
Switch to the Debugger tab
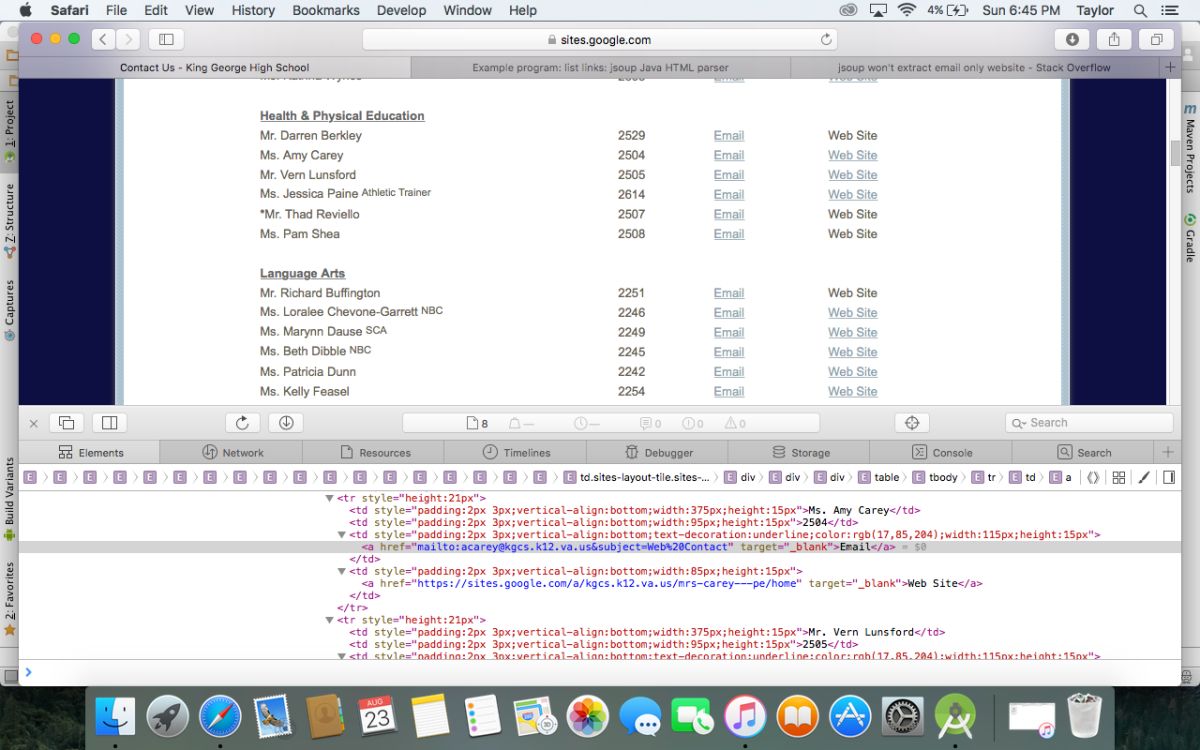point(658,452)
